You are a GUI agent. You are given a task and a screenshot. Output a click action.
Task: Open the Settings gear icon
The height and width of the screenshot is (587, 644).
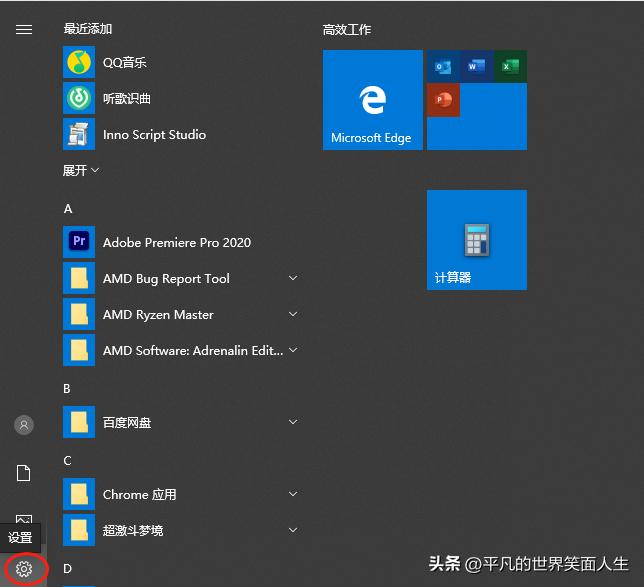click(24, 569)
